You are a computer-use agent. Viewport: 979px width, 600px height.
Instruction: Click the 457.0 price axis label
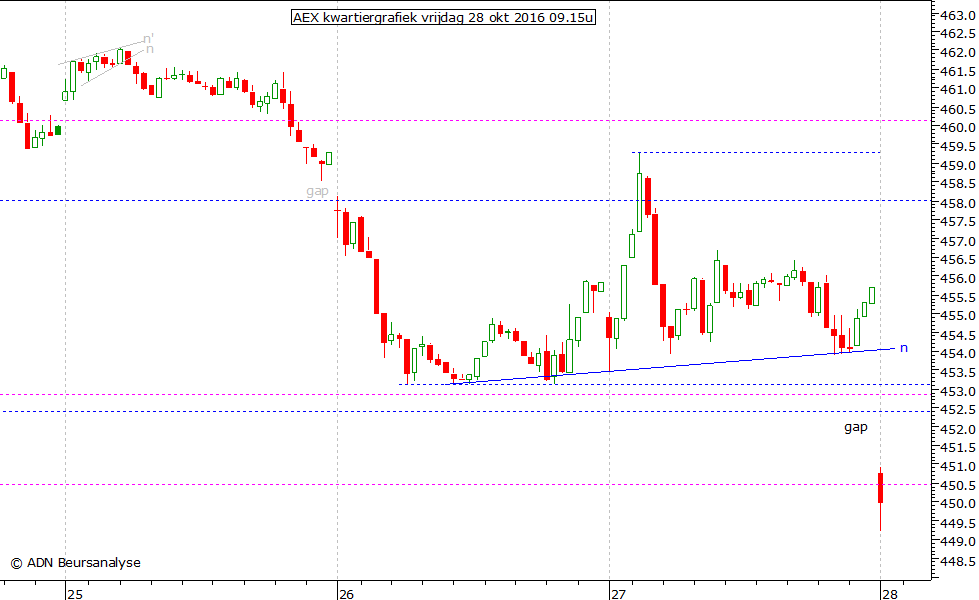click(958, 240)
